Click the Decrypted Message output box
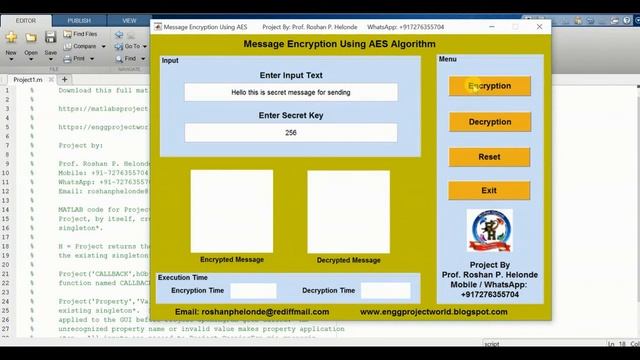This screenshot has height=360, width=640. 349,212
